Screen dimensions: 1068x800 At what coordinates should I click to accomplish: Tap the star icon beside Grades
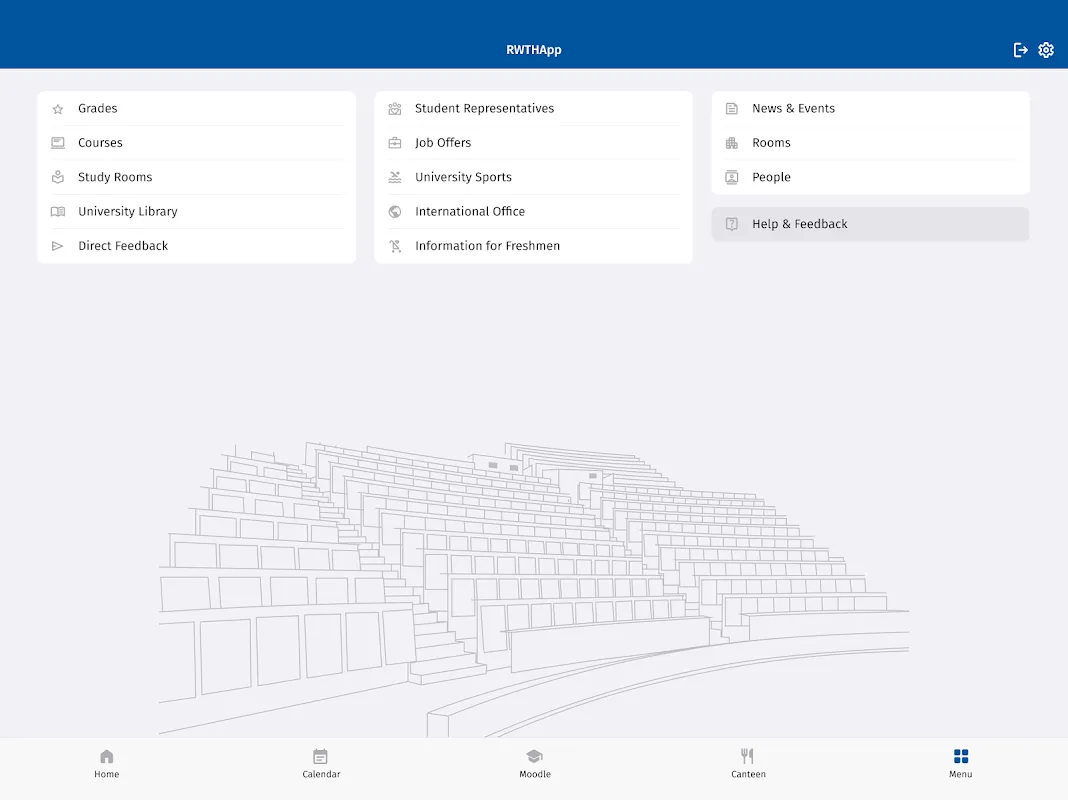tap(58, 109)
